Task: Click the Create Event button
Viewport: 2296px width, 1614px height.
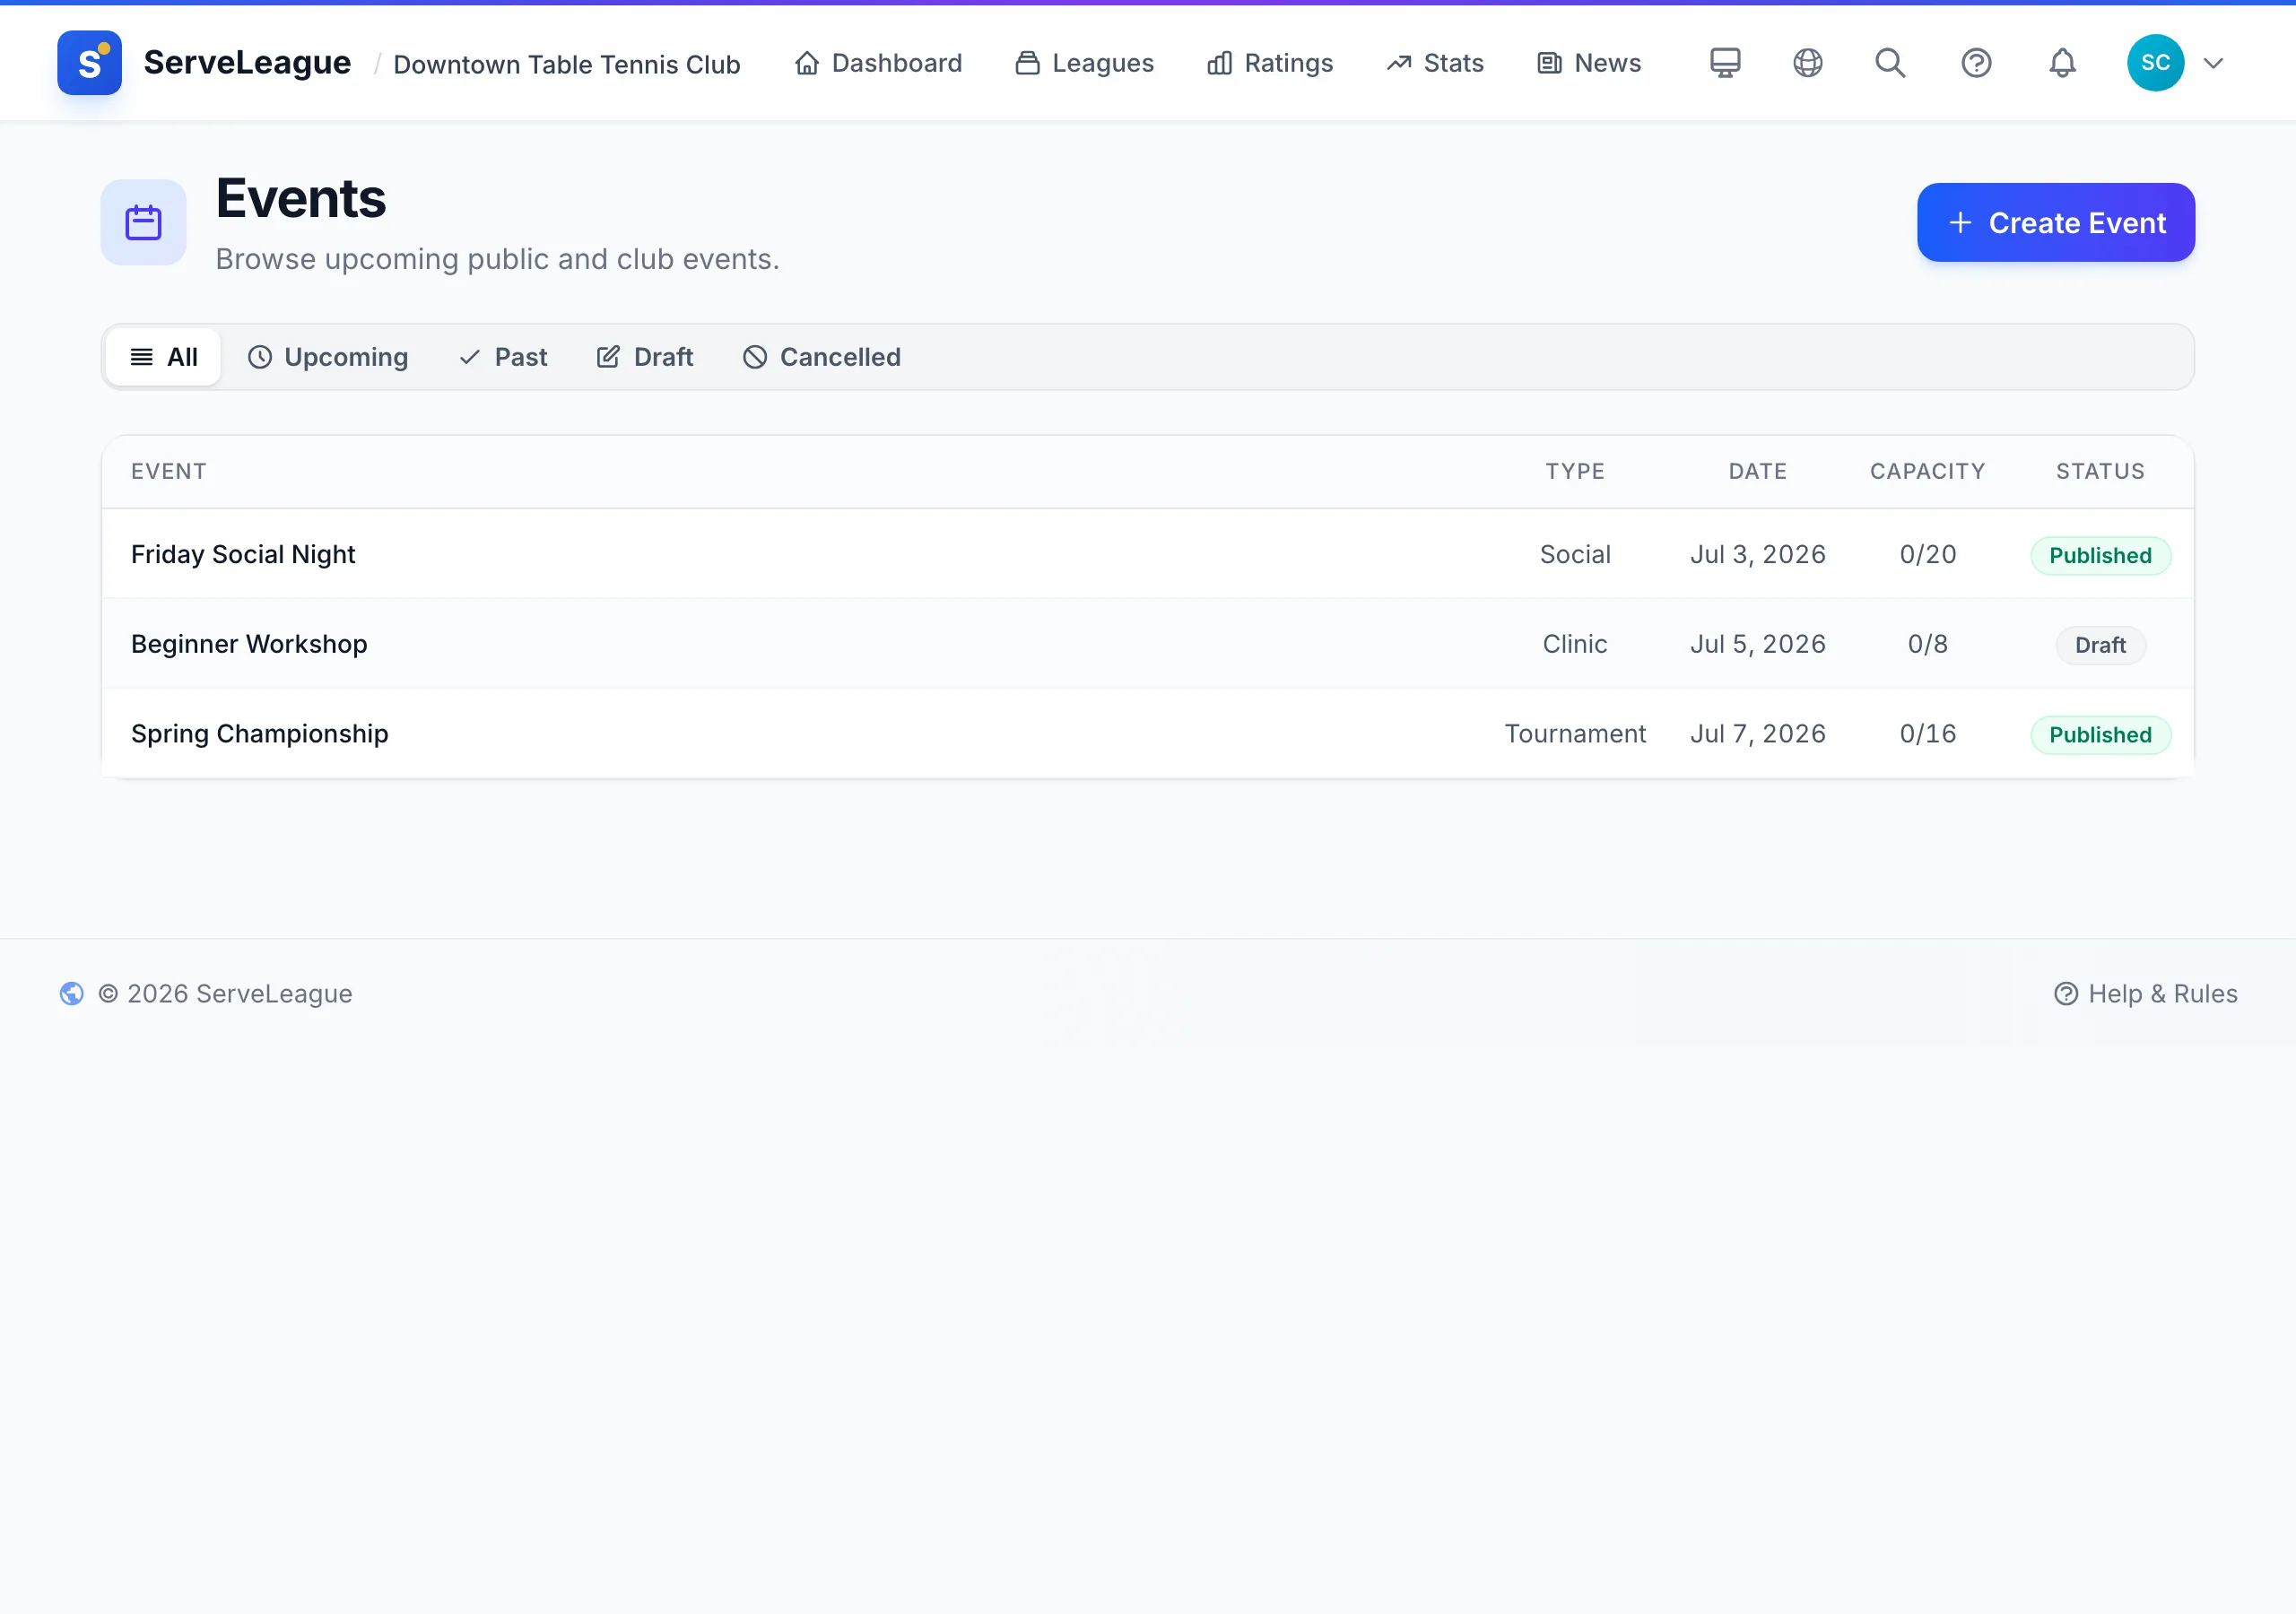Action: pos(2056,222)
